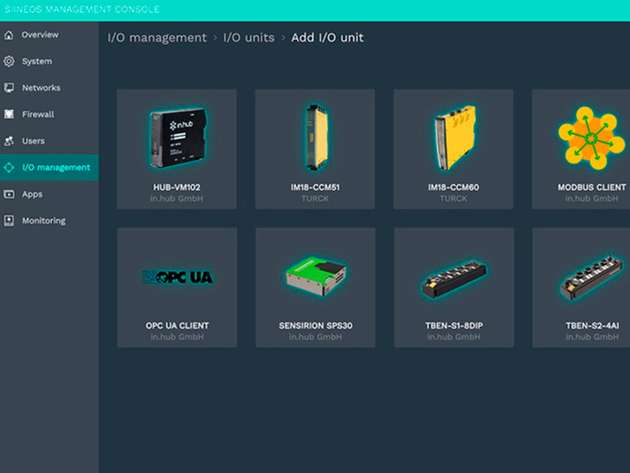
Task: Open the Apps section
Action: (x=49, y=194)
